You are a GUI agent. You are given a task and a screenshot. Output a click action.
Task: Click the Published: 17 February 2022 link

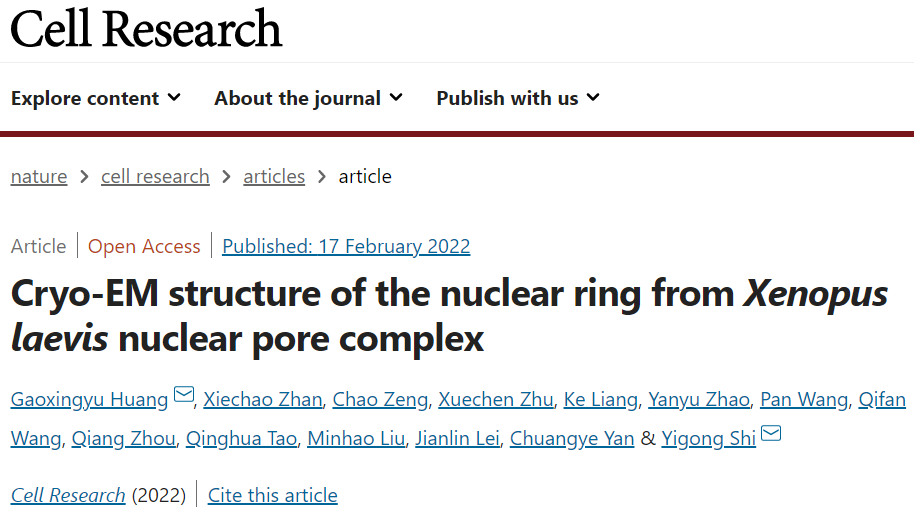click(x=346, y=246)
